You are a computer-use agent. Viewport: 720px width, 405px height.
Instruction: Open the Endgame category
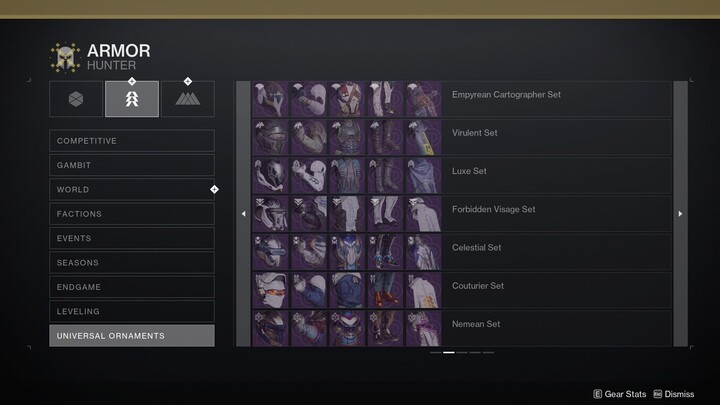point(132,287)
